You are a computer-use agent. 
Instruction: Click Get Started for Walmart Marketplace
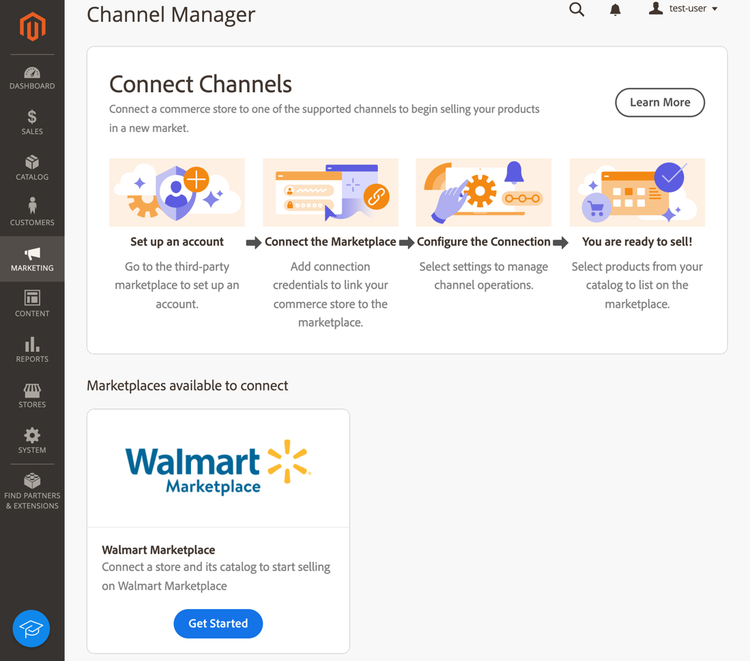point(218,623)
